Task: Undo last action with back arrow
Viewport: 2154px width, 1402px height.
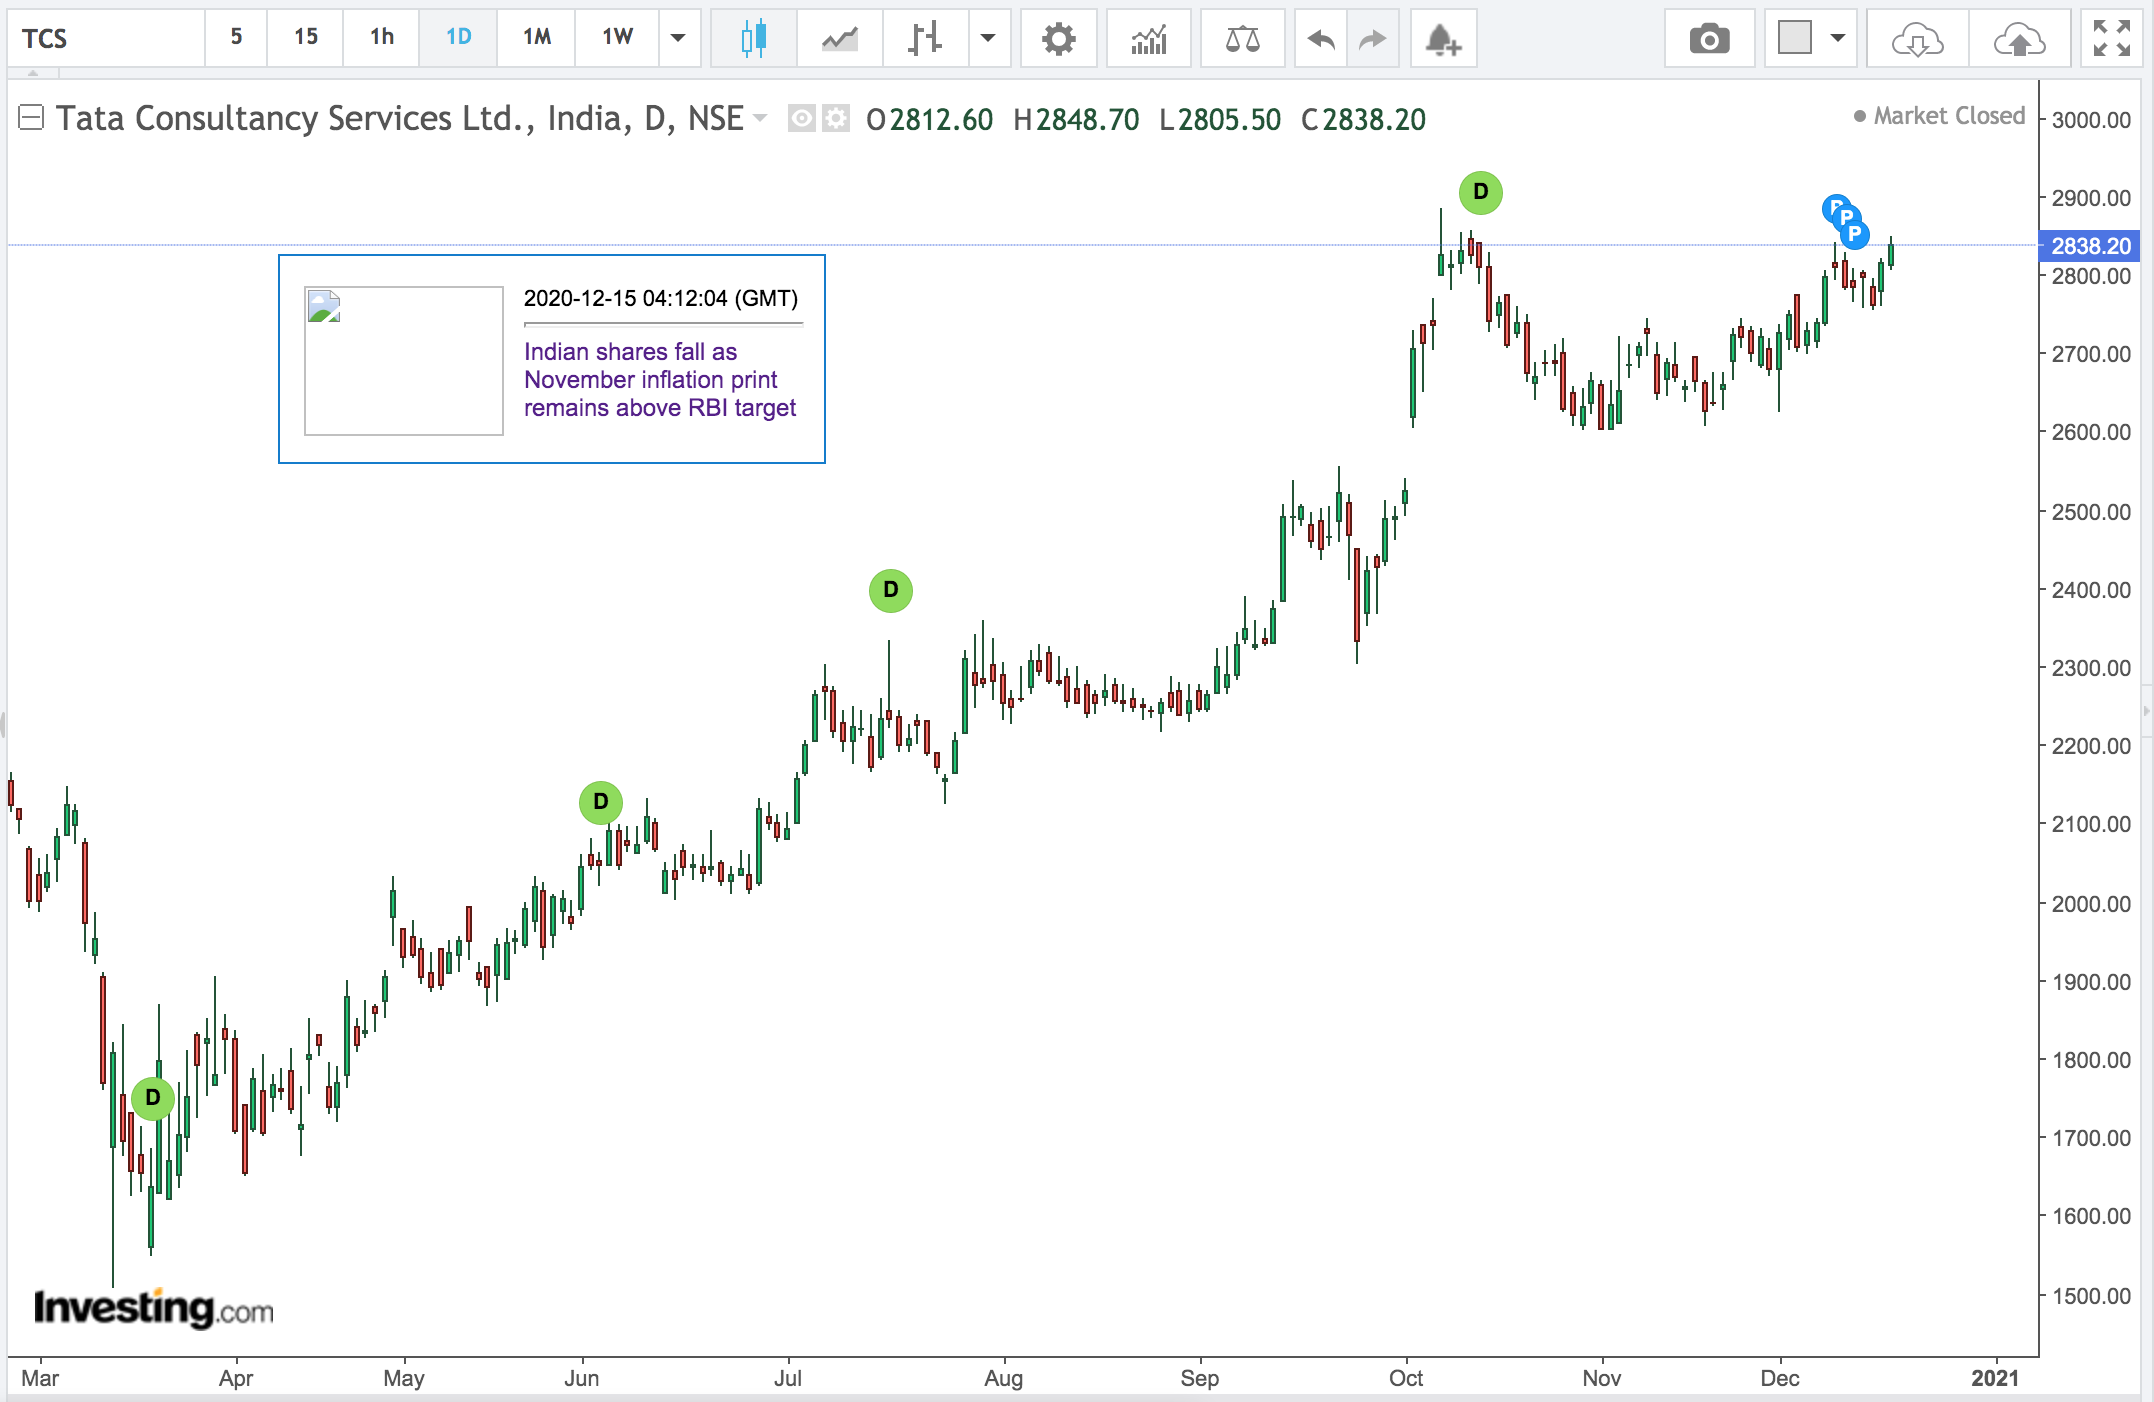Action: [1320, 39]
